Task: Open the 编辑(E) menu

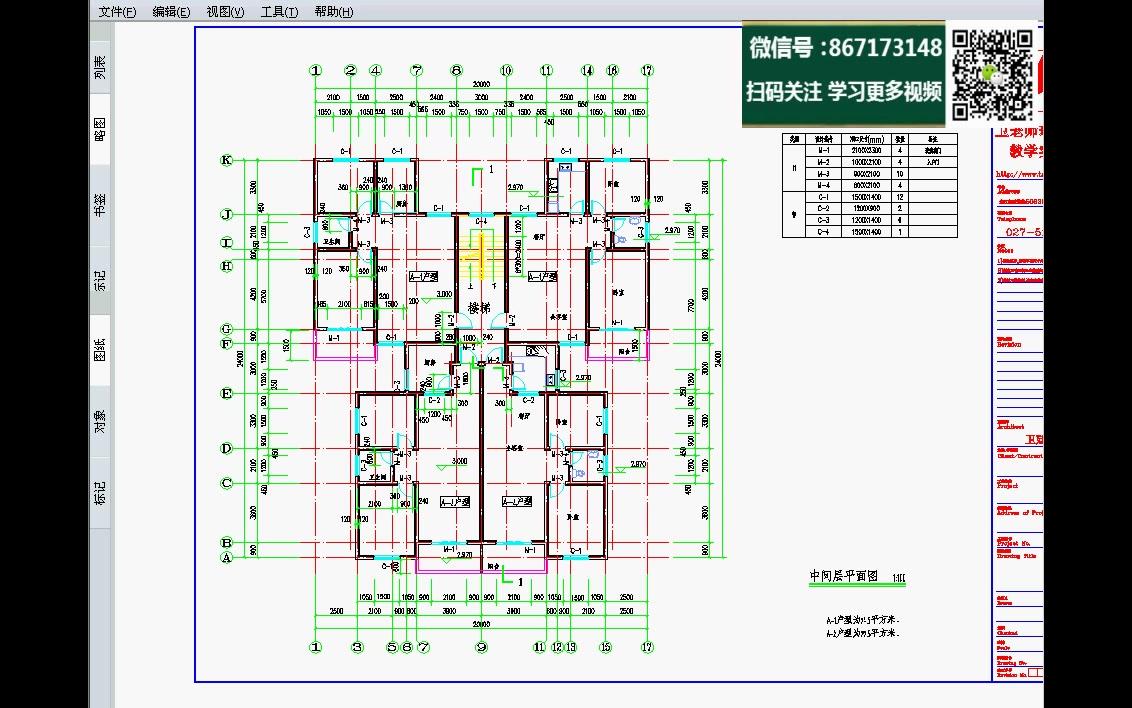Action: pyautogui.click(x=171, y=12)
